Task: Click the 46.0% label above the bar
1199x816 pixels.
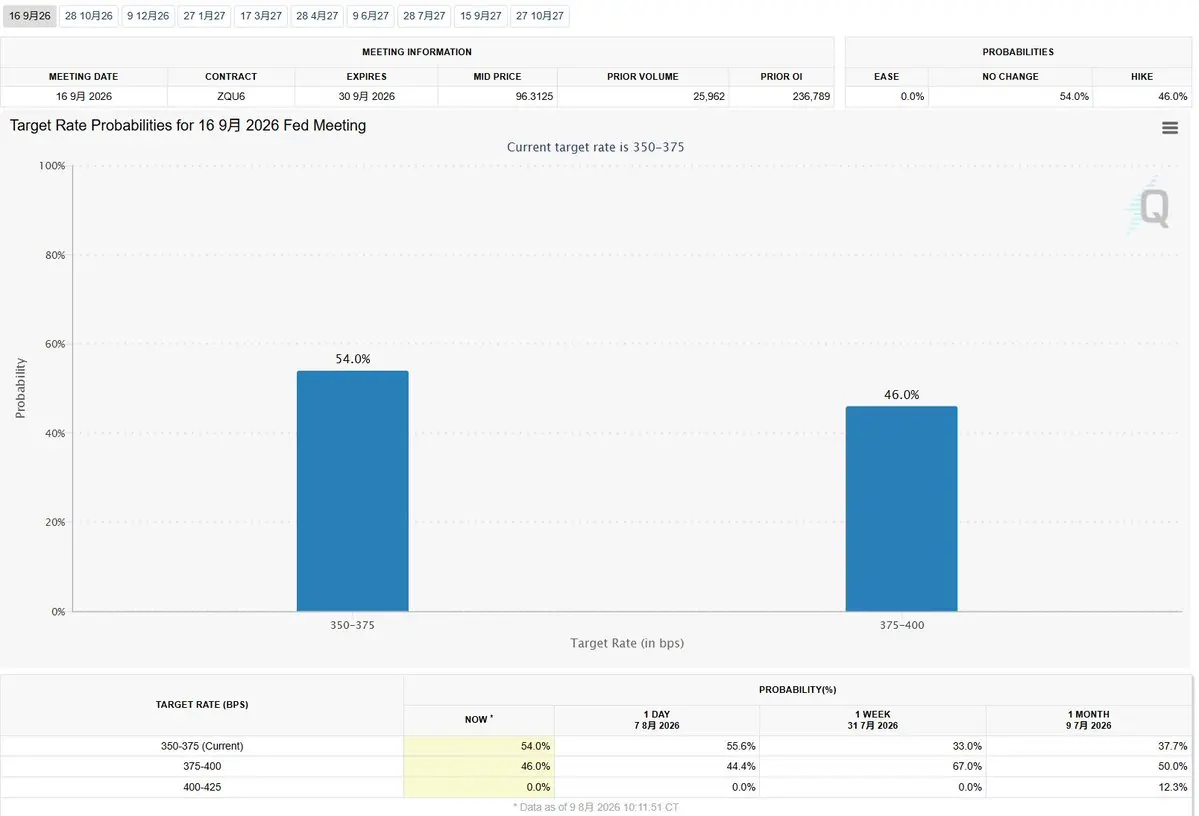Action: (x=902, y=395)
